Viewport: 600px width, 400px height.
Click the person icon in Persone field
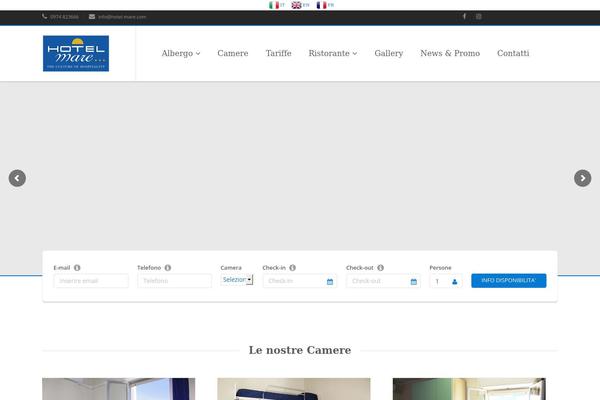tap(454, 282)
